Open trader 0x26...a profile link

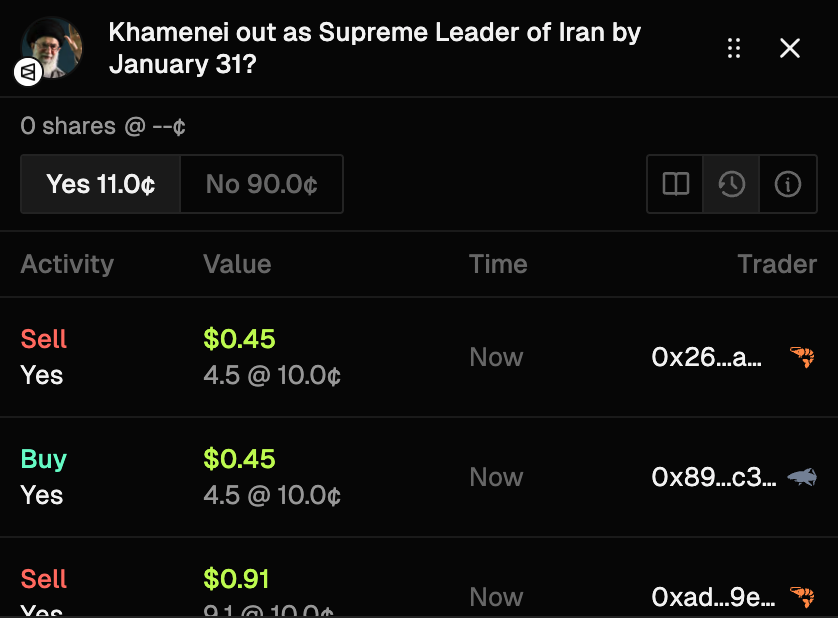click(x=706, y=357)
